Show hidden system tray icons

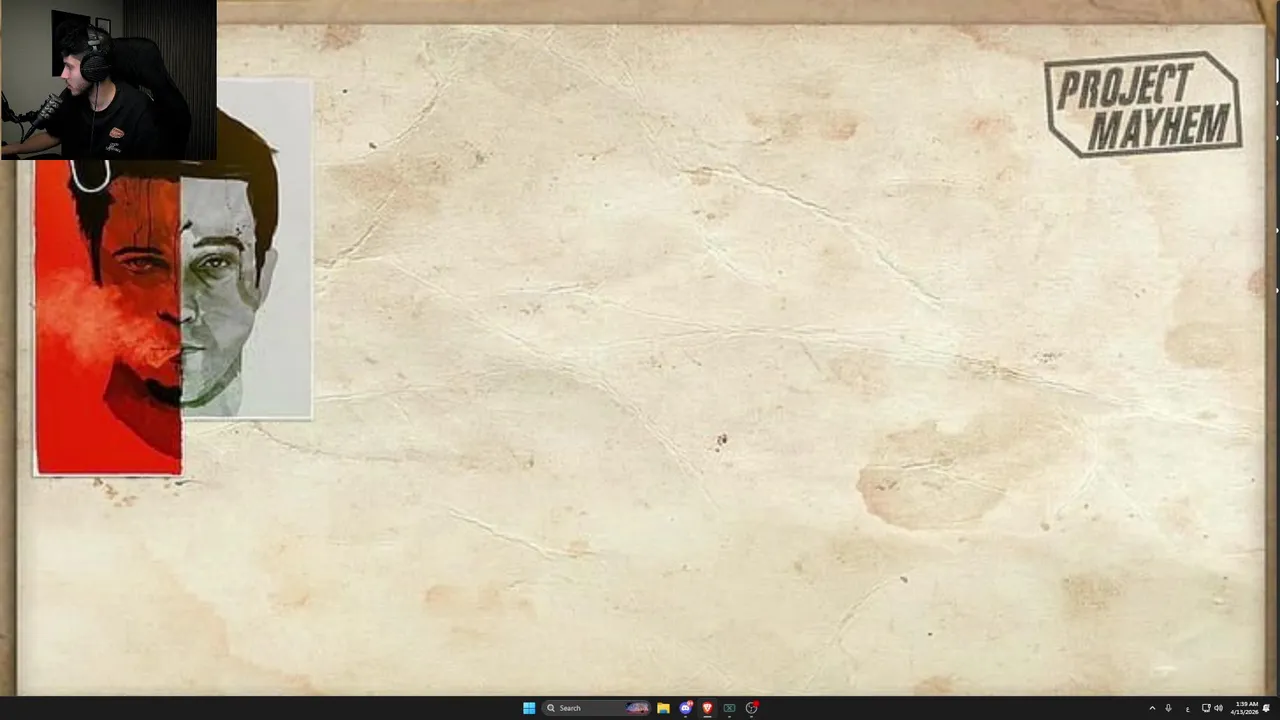pos(1152,708)
